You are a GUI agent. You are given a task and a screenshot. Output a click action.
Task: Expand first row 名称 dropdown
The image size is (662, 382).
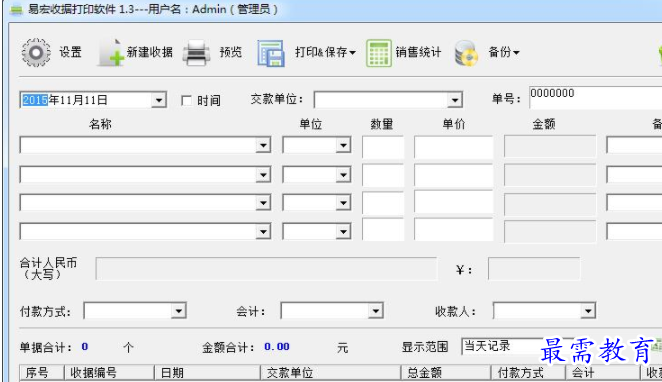[263, 146]
